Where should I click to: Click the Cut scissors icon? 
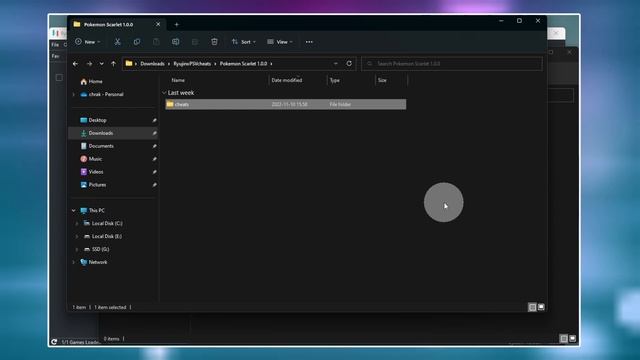pyautogui.click(x=118, y=42)
